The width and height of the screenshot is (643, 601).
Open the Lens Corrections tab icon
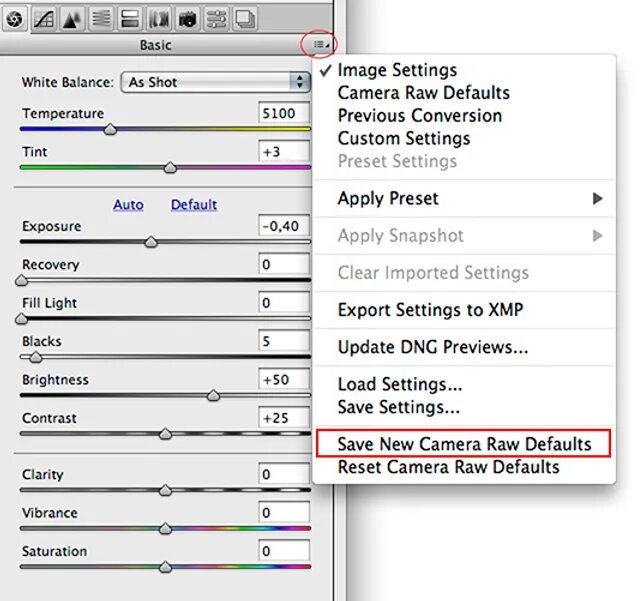tap(159, 19)
